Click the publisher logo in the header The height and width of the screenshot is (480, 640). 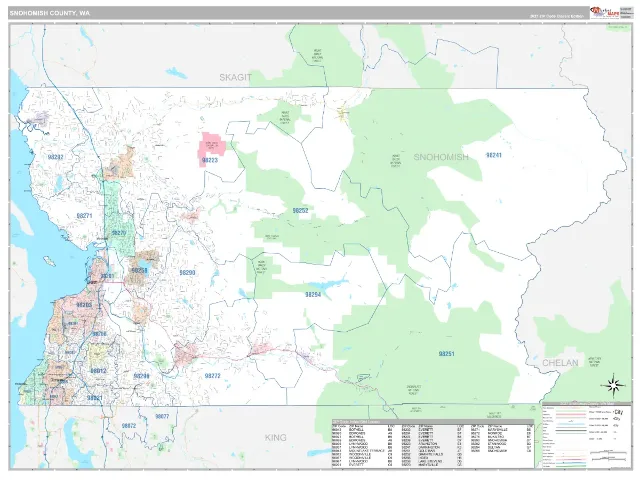[605, 13]
